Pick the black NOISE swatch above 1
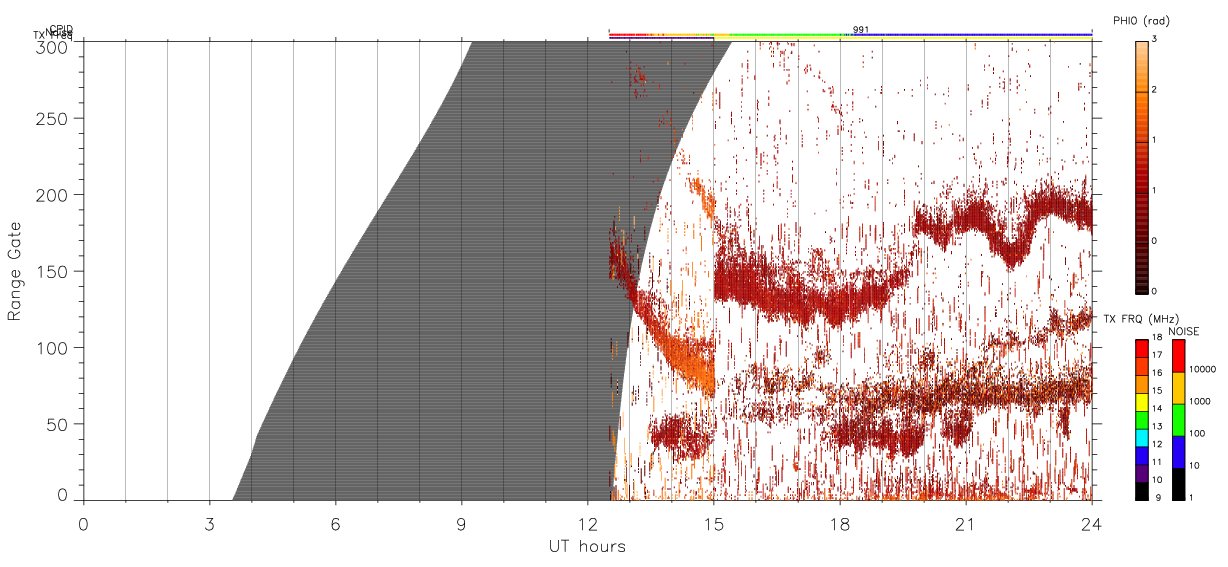Viewport: 1228px width, 567px height. 1178,483
